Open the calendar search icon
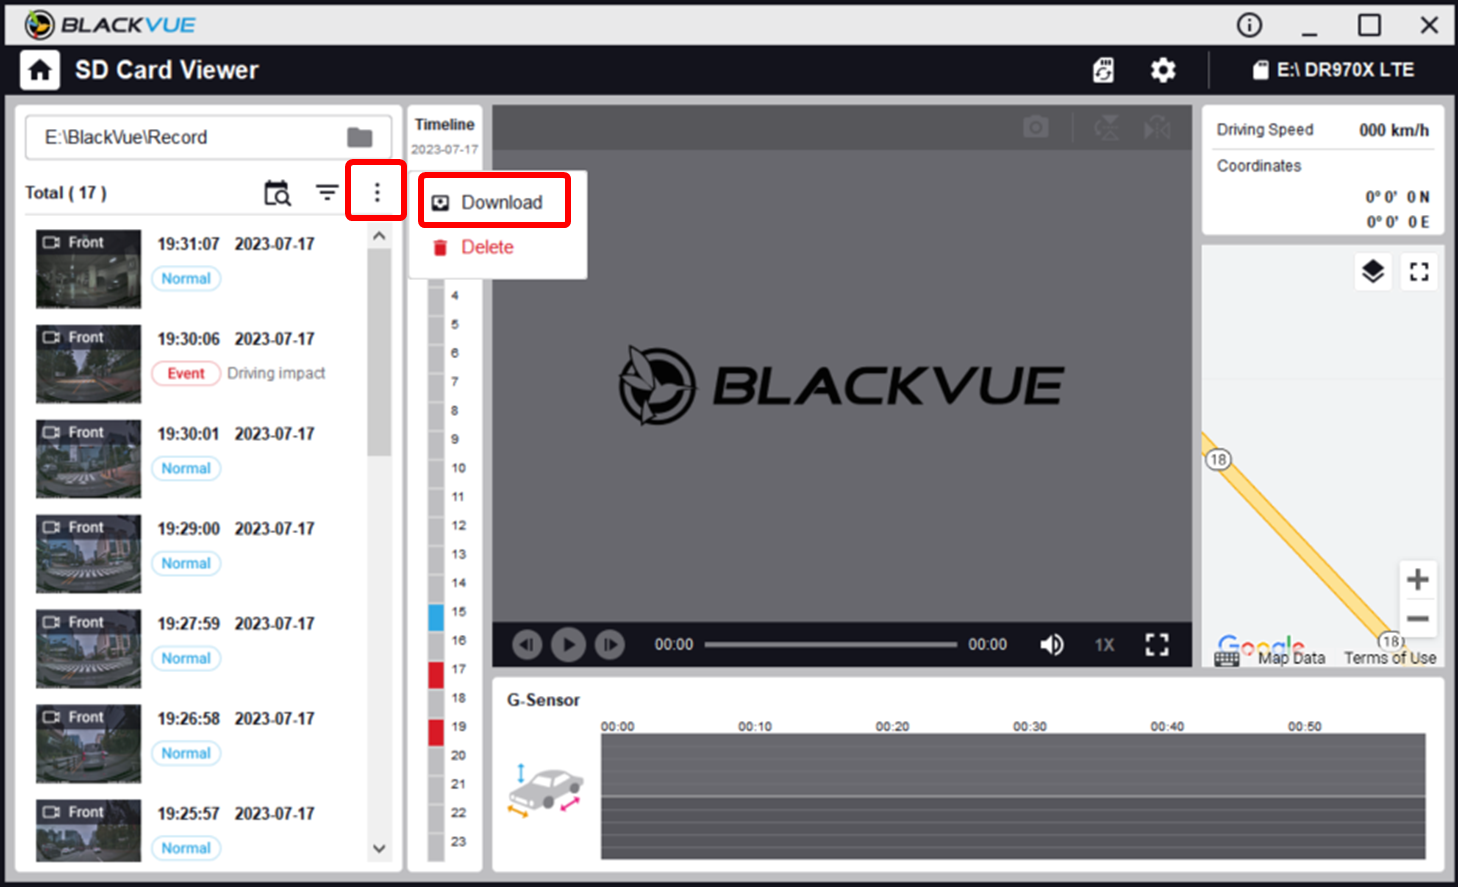The height and width of the screenshot is (887, 1458). 277,193
